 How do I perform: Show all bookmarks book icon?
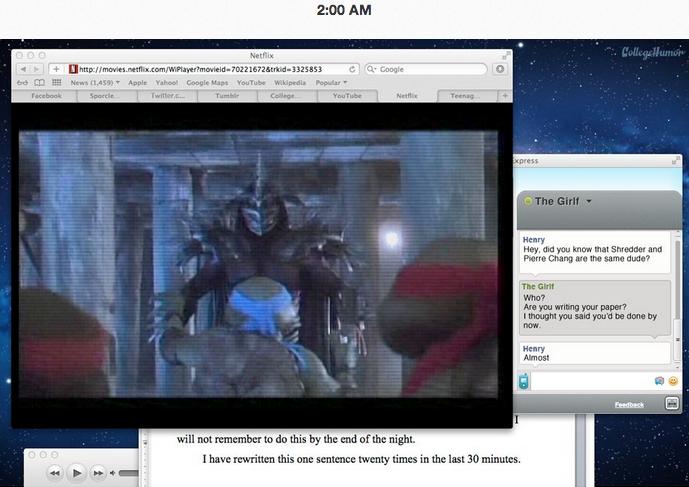click(x=38, y=83)
